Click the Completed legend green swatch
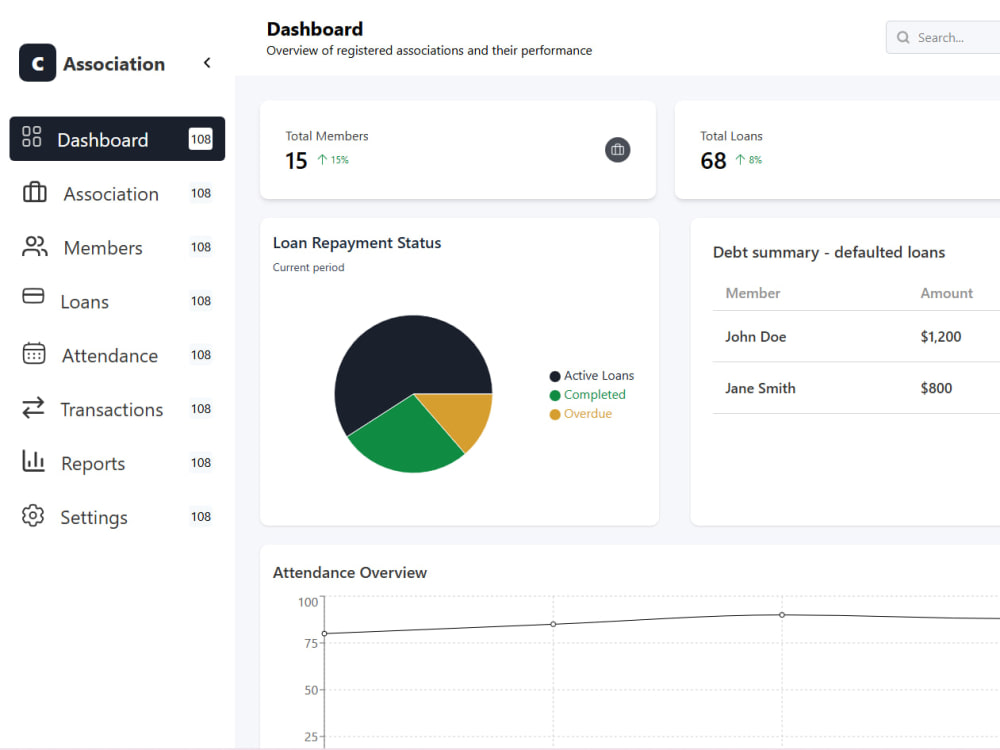The height and width of the screenshot is (750, 1000). point(555,395)
